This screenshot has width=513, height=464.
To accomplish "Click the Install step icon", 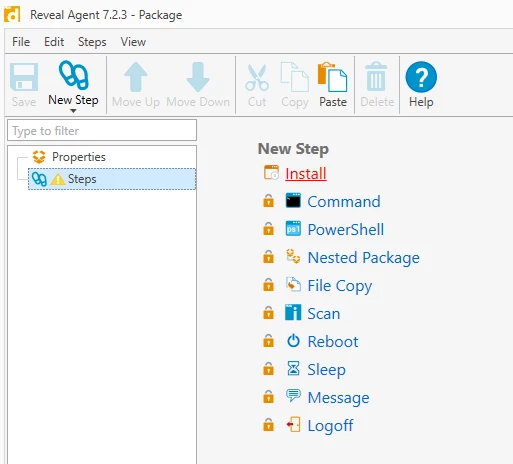I will (x=271, y=172).
